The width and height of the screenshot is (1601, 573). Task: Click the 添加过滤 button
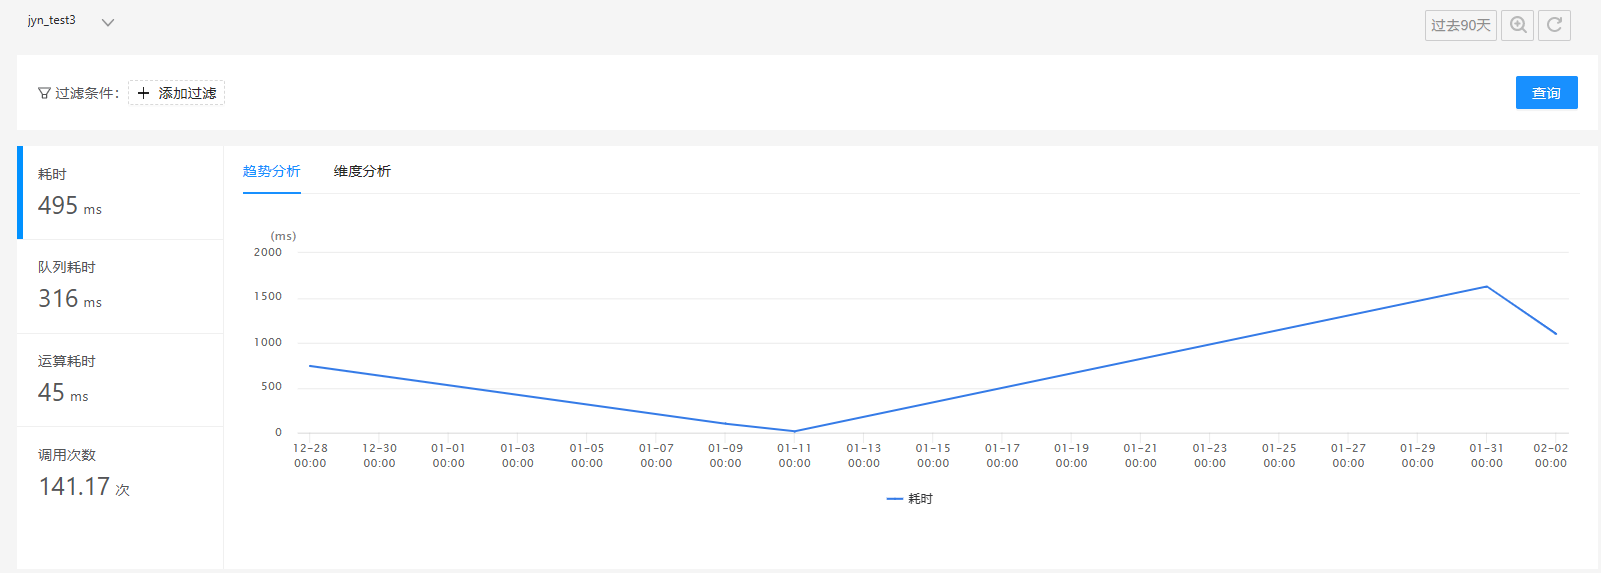[176, 93]
